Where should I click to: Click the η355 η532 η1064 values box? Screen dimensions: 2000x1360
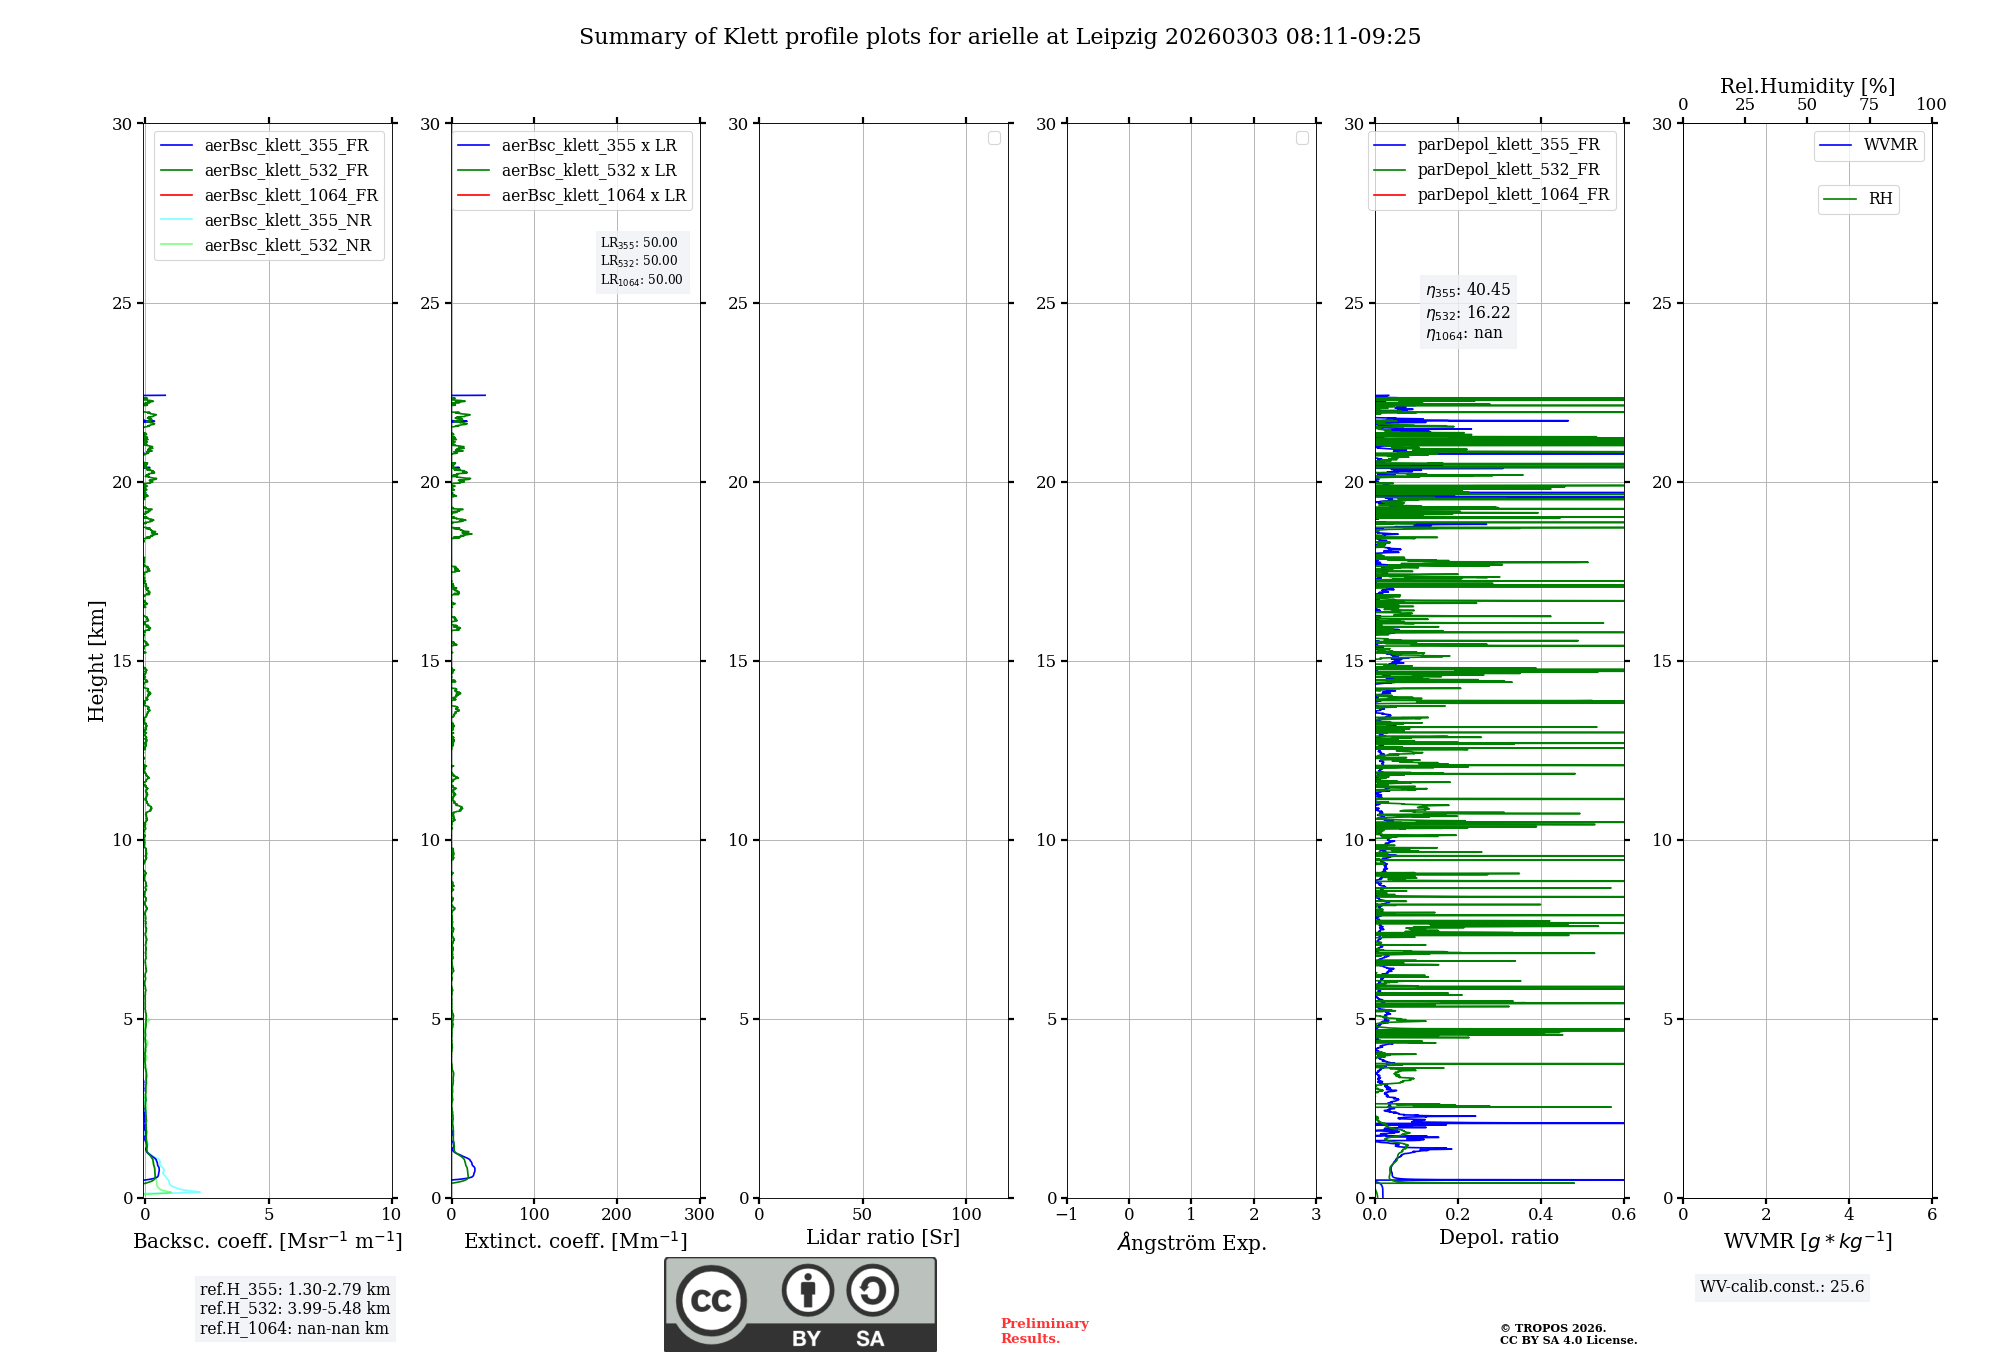pyautogui.click(x=1468, y=312)
